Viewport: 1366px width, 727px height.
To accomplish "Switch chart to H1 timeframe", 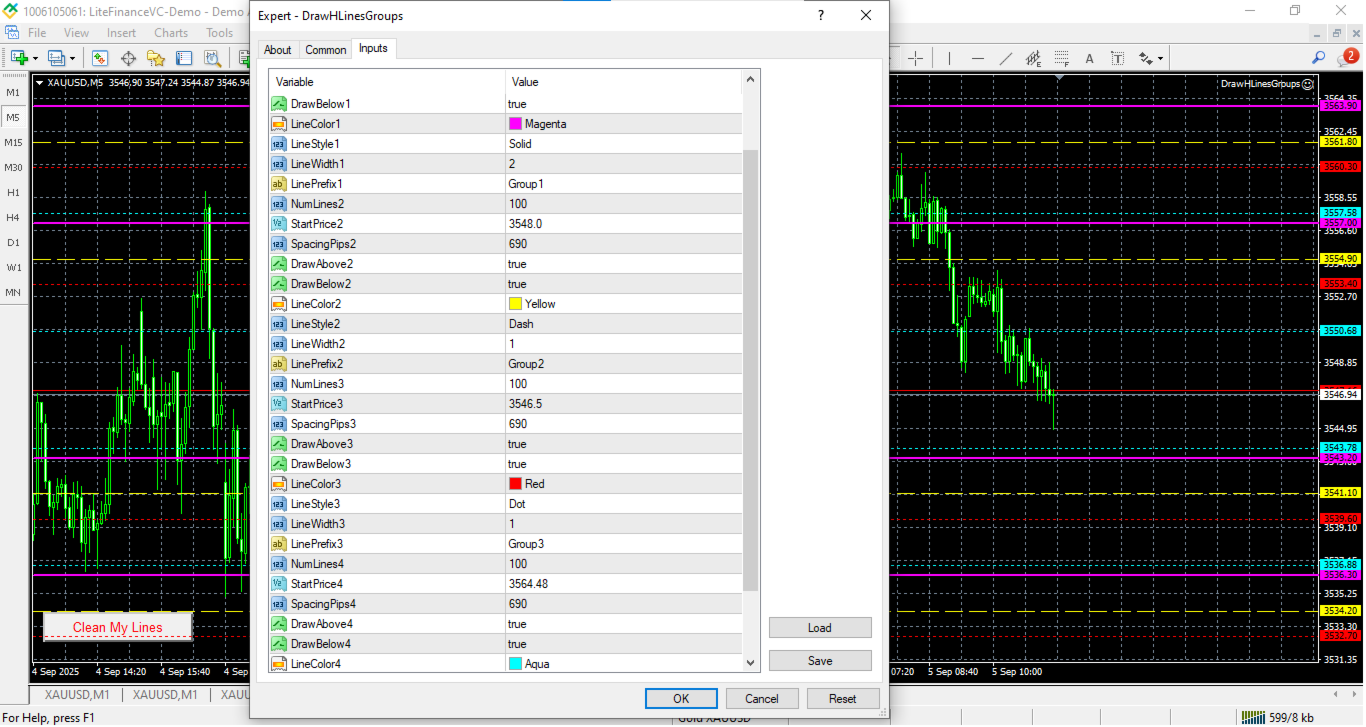I will point(13,192).
